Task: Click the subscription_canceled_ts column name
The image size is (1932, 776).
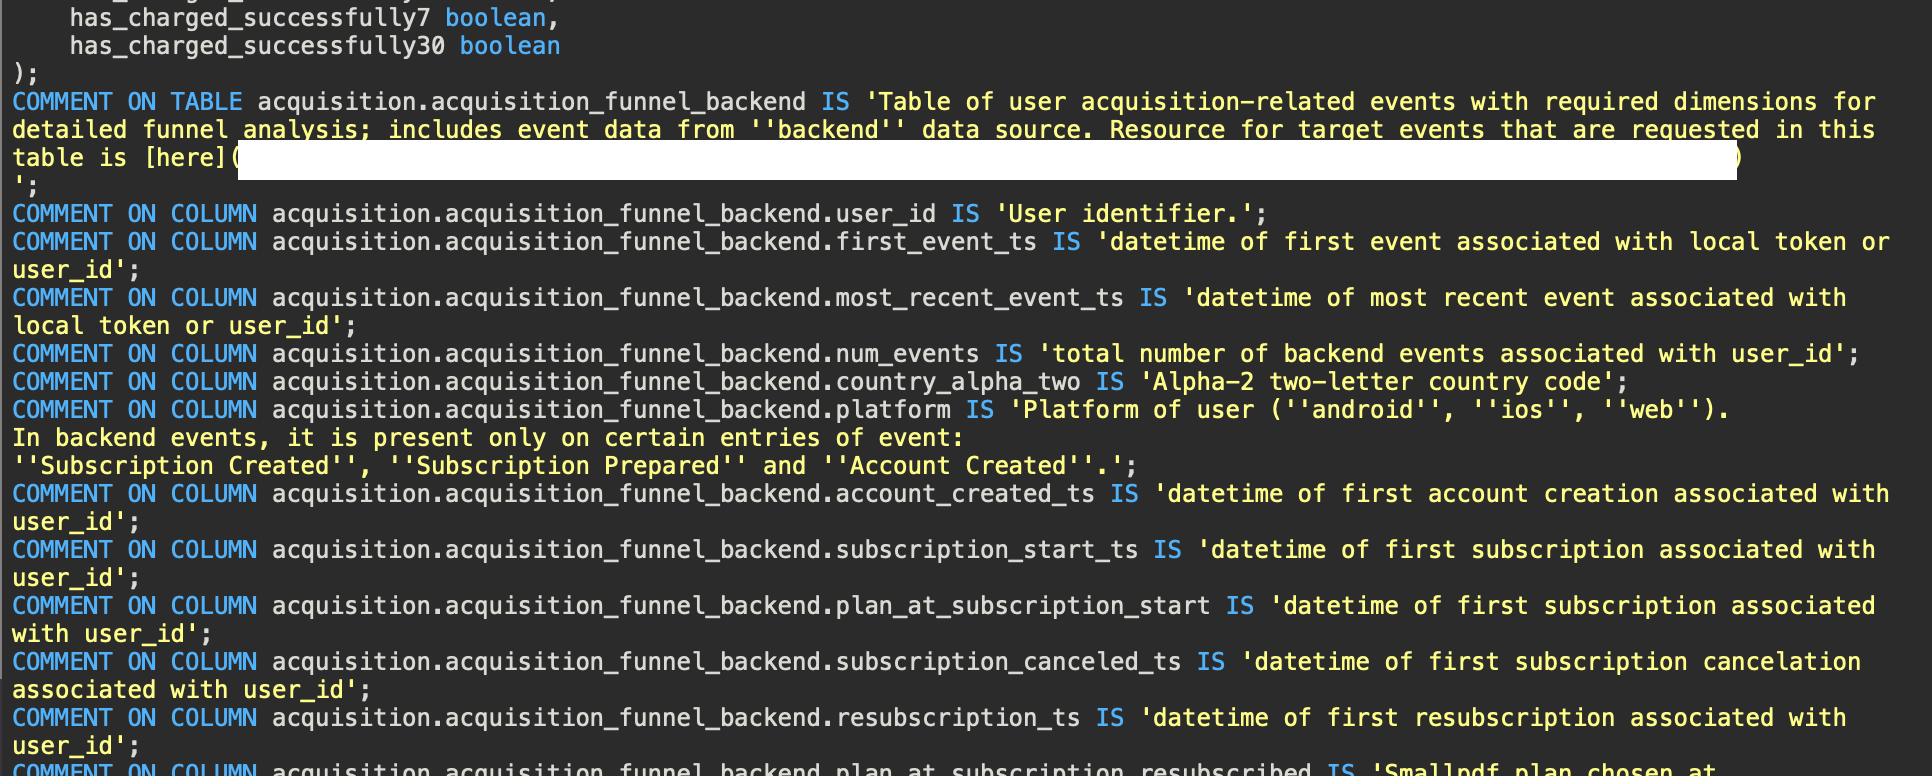Action: click(1008, 662)
